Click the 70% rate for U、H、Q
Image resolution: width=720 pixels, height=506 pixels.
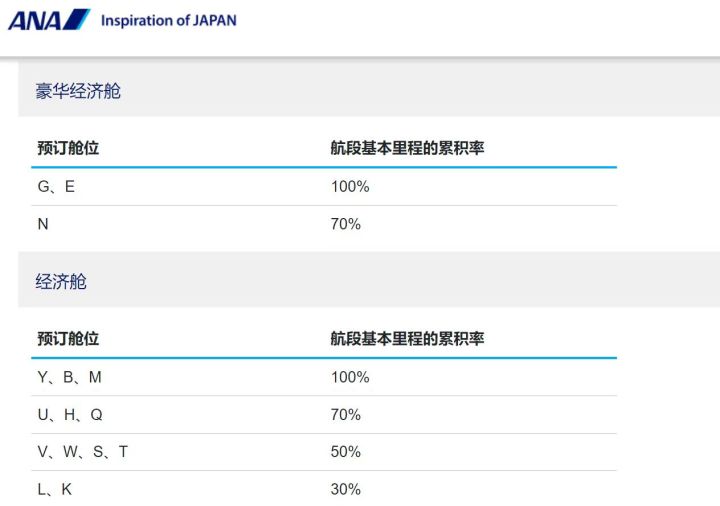point(345,415)
